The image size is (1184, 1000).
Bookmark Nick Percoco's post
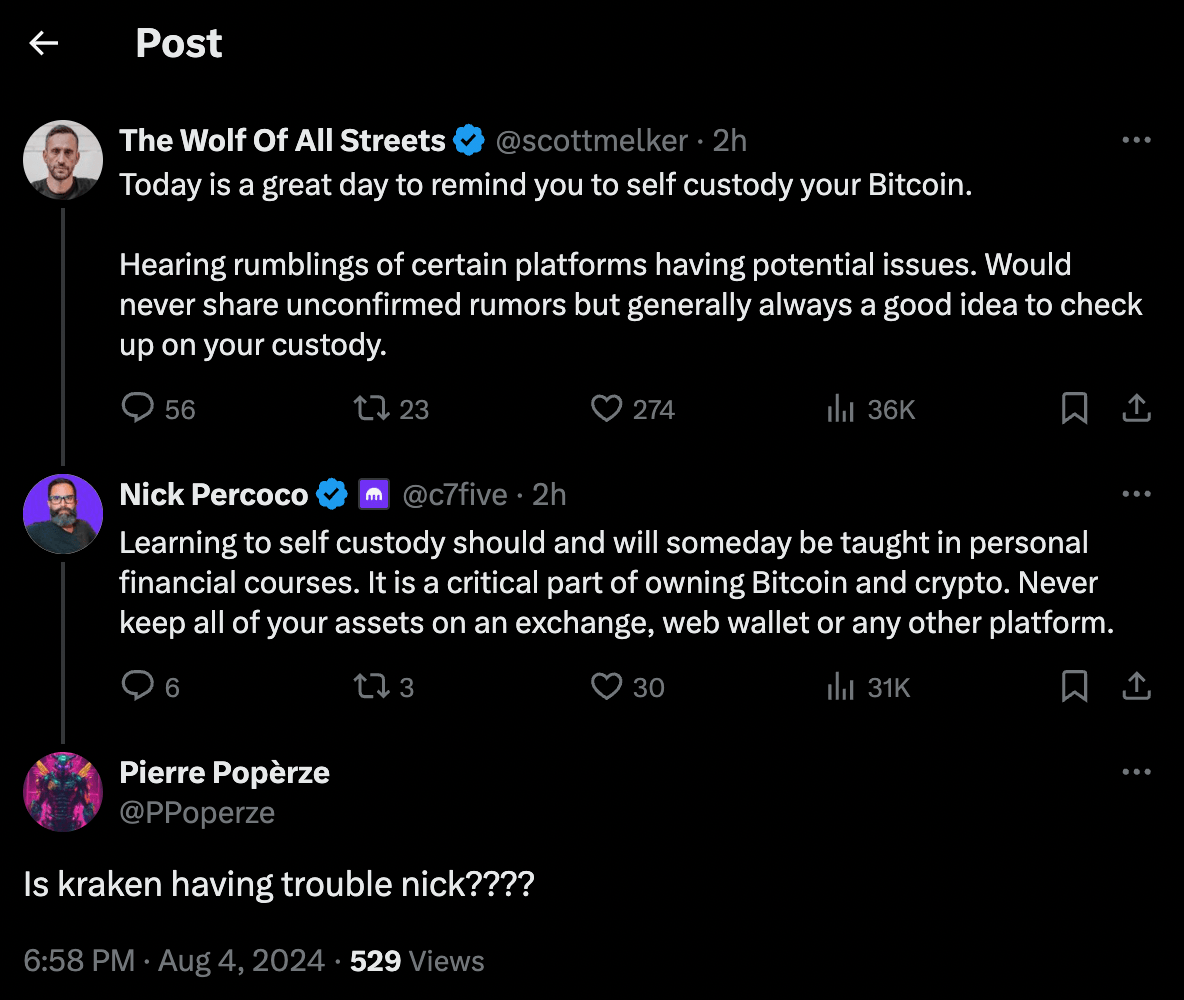click(x=1074, y=687)
